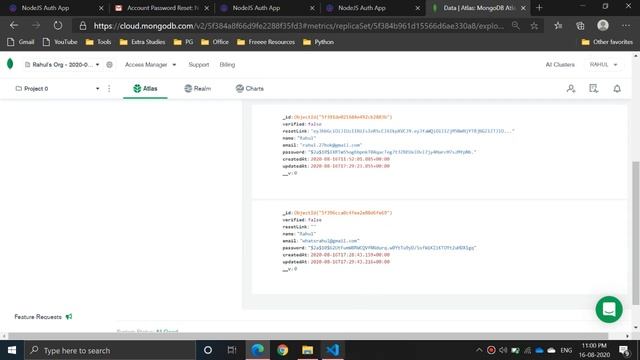The image size is (640, 360).
Task: Click the zoom magnifier in address bar
Action: 516,26
